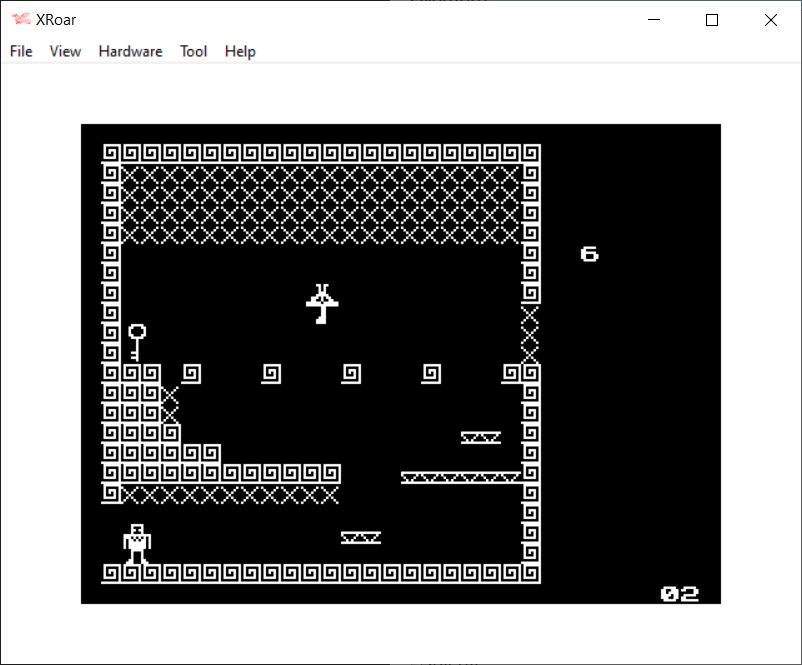Open the Tool menu
The width and height of the screenshot is (802, 665).
193,51
